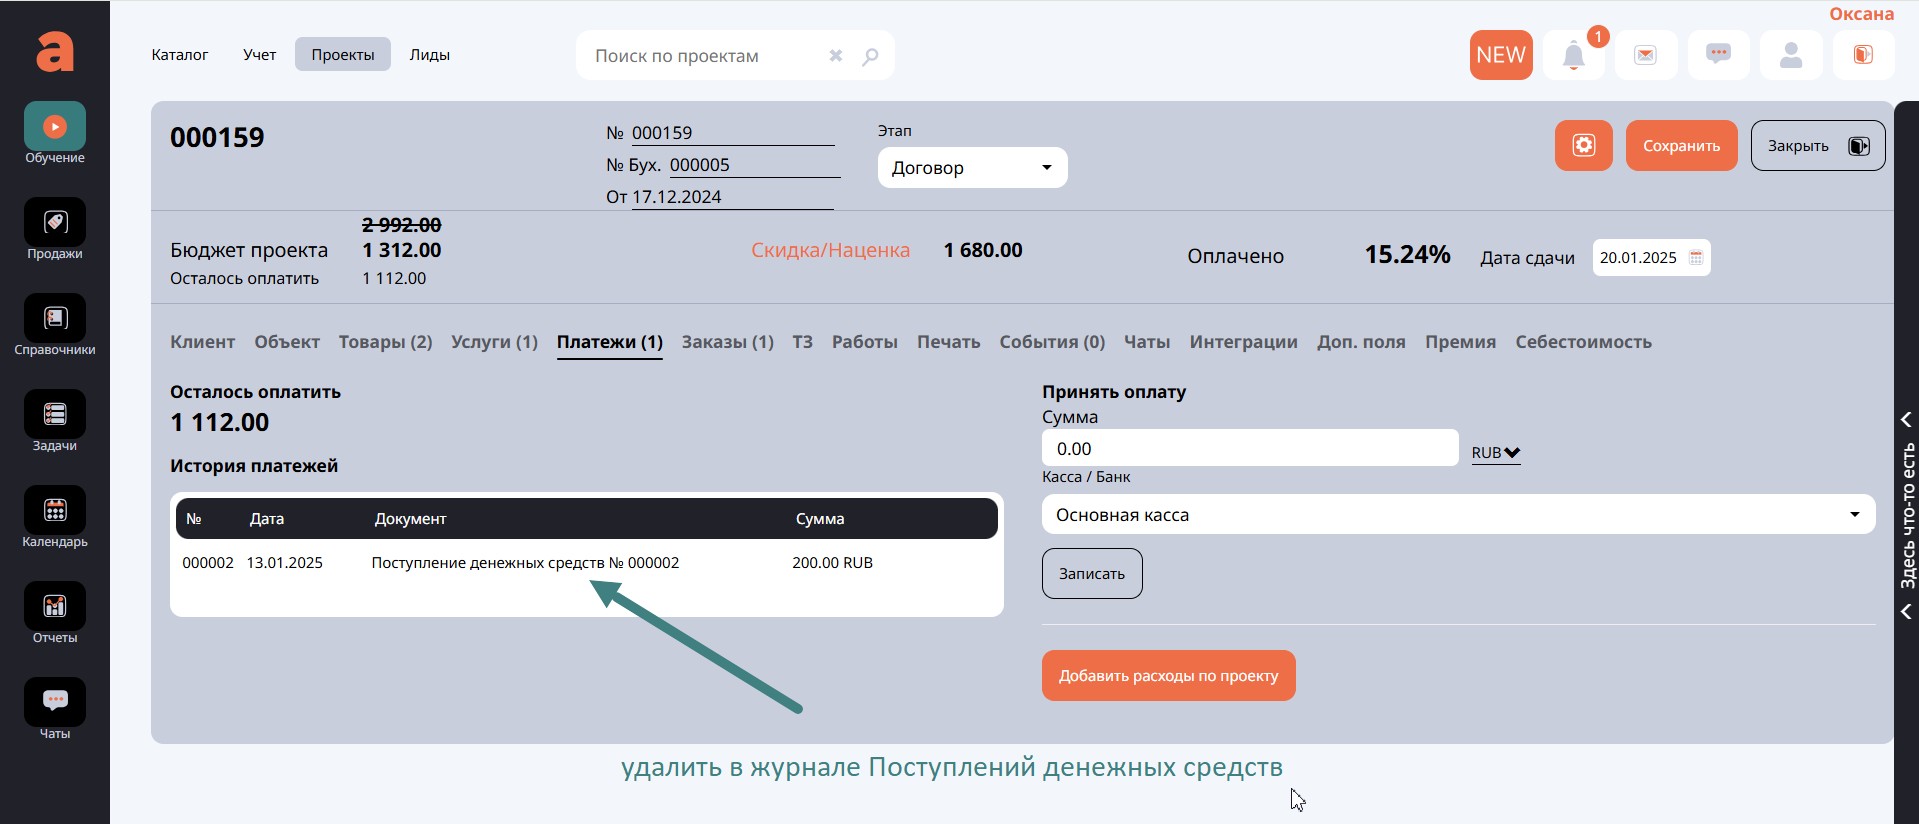This screenshot has height=824, width=1919.
Task: Clear the project search field
Action: point(836,56)
